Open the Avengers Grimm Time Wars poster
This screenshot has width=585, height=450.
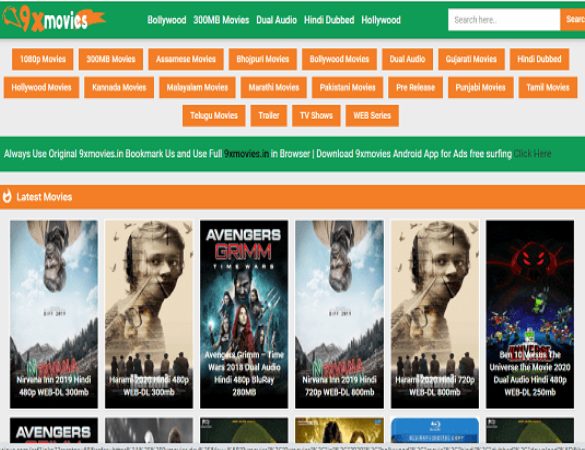[244, 314]
